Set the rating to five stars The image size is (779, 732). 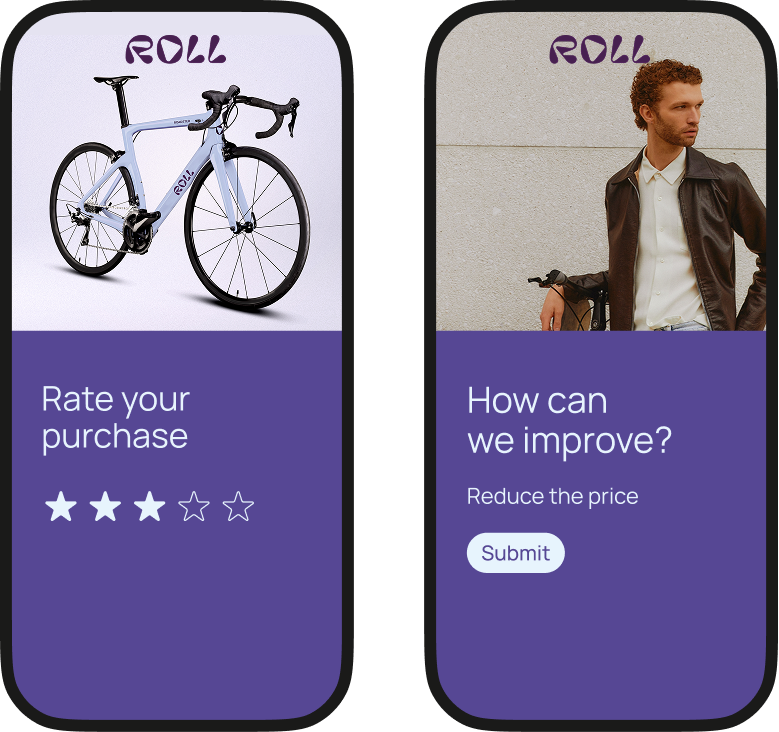(x=238, y=506)
